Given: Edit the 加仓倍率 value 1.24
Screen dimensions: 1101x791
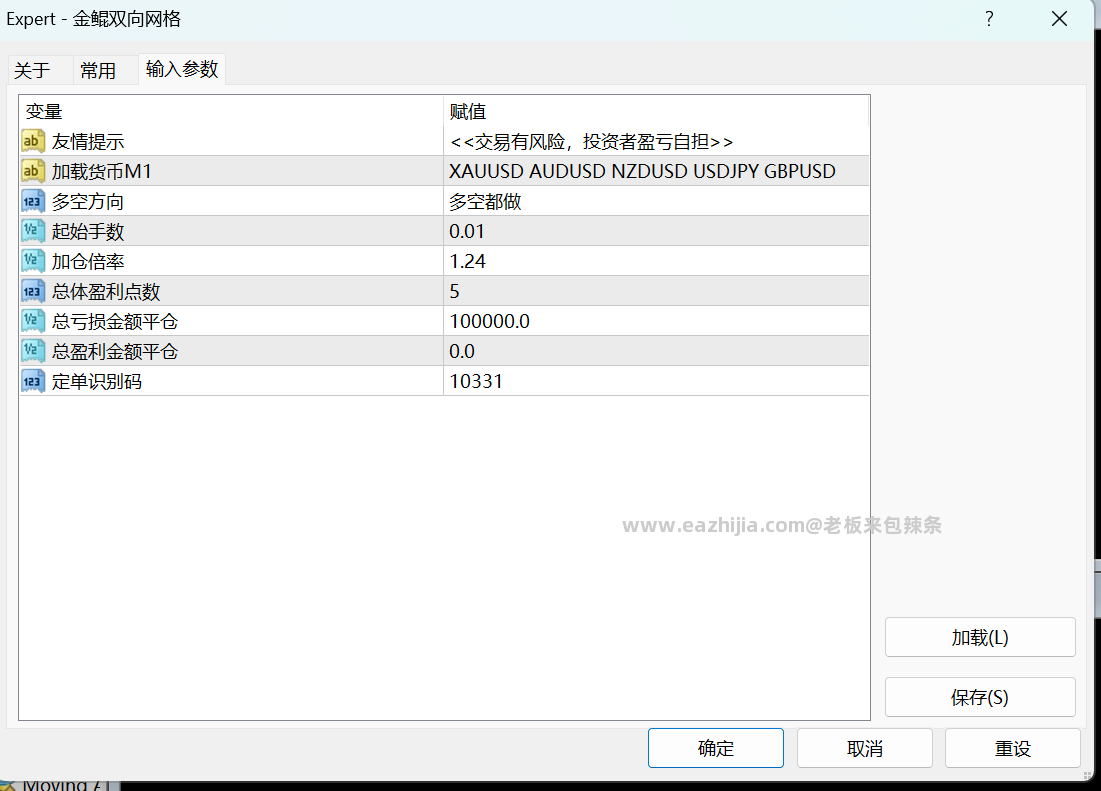Looking at the screenshot, I should coord(656,261).
